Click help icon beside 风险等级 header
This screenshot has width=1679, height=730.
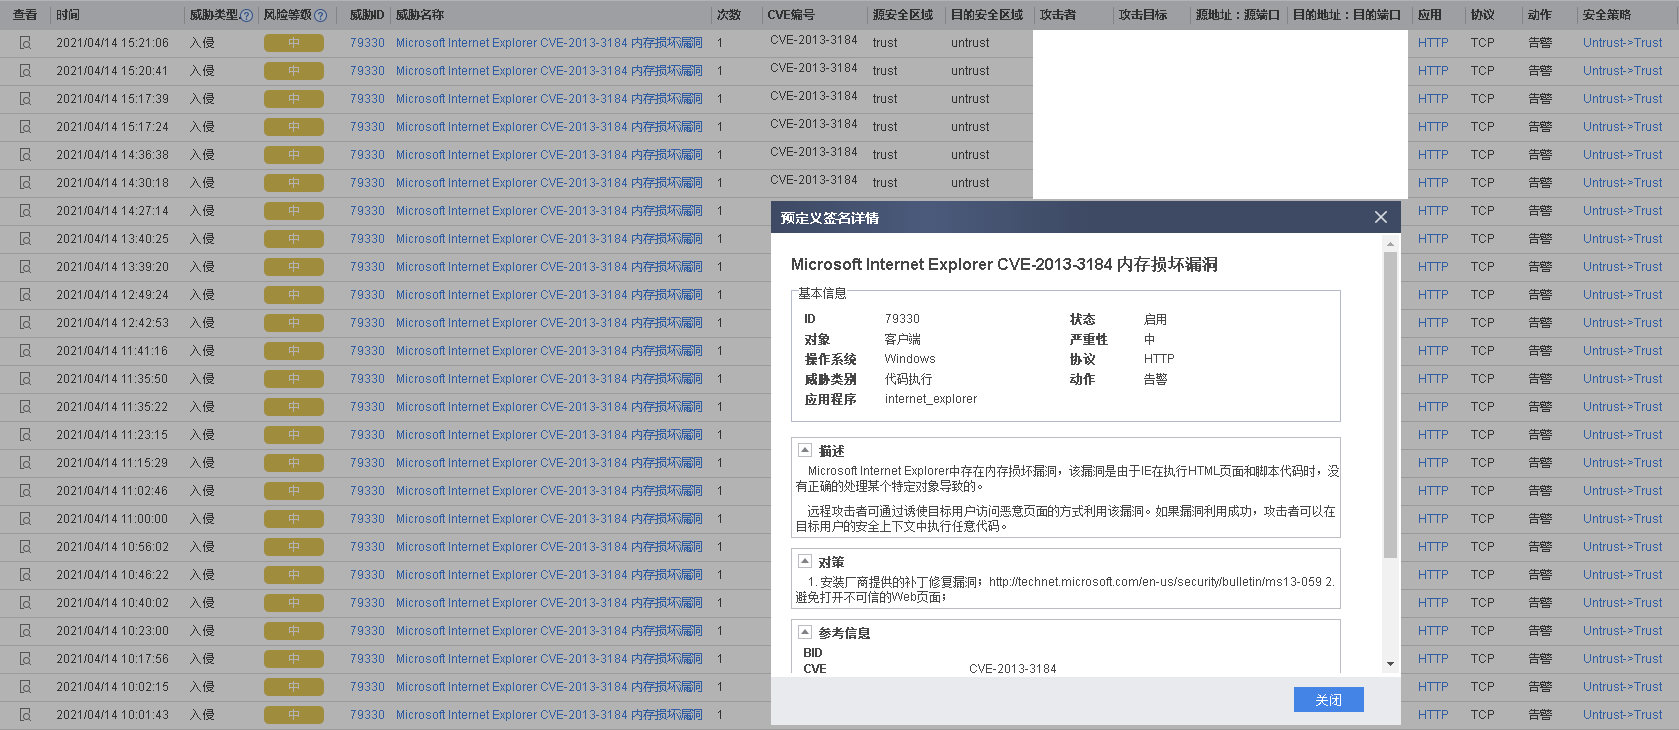[320, 15]
